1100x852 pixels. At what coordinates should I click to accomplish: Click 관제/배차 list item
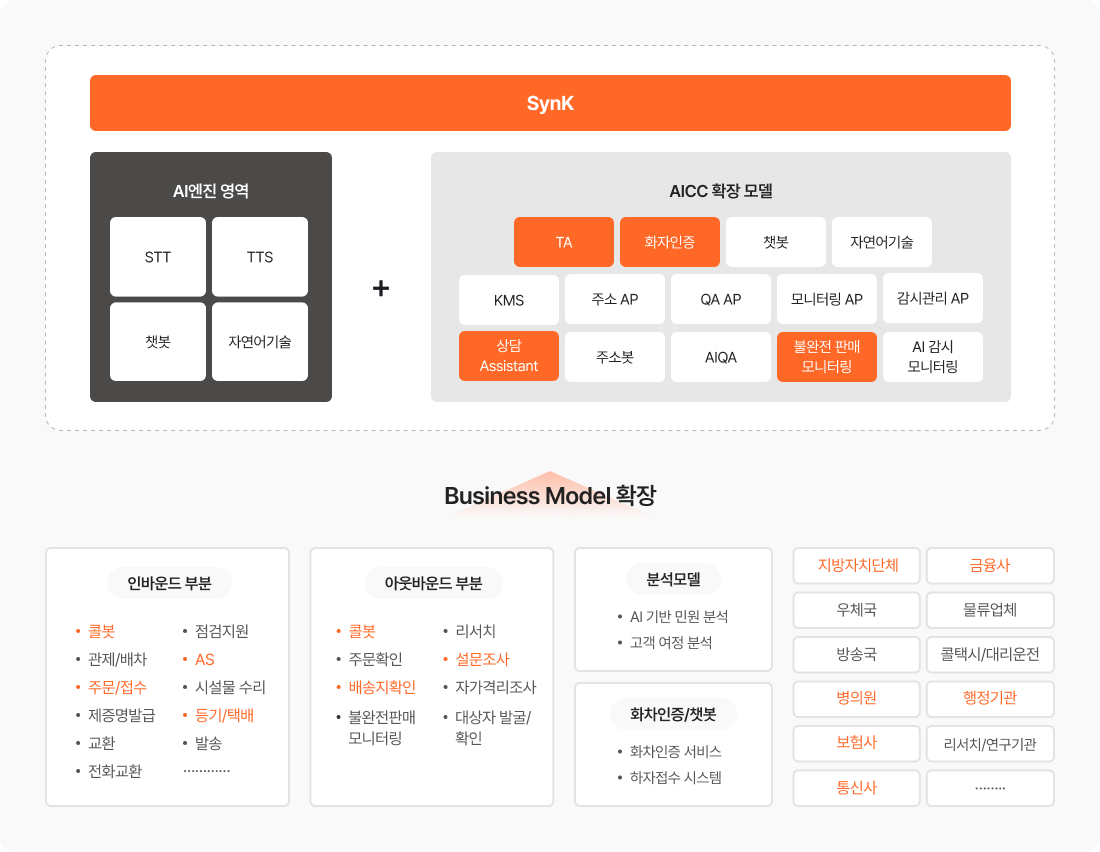click(117, 659)
